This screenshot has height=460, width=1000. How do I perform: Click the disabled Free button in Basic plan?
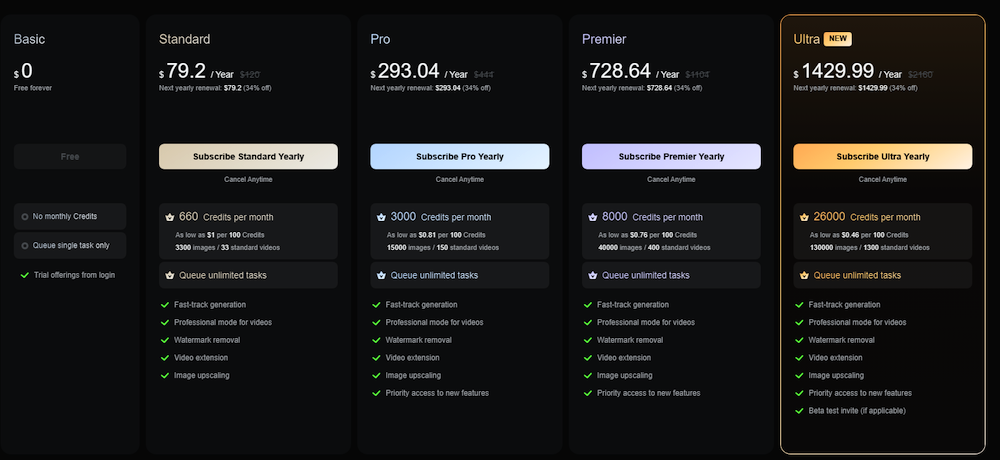click(70, 156)
